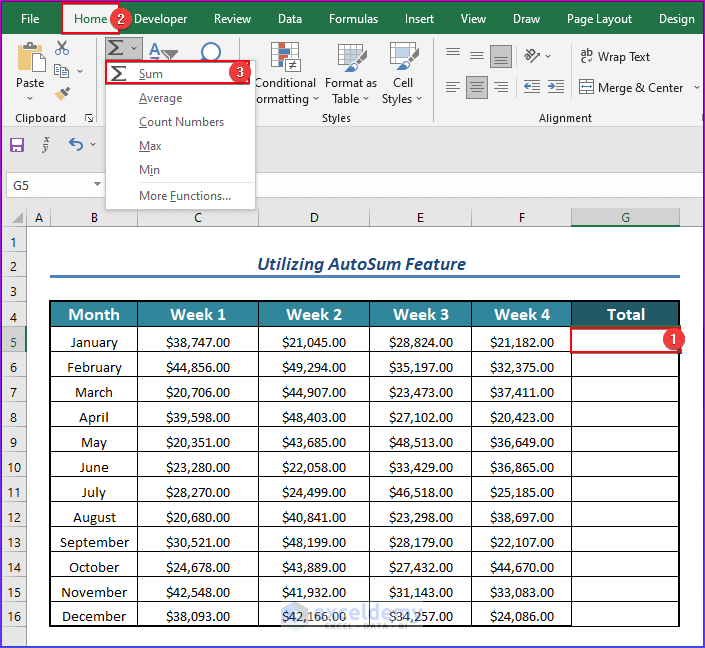Choose Count Numbers from the menu

[x=180, y=122]
